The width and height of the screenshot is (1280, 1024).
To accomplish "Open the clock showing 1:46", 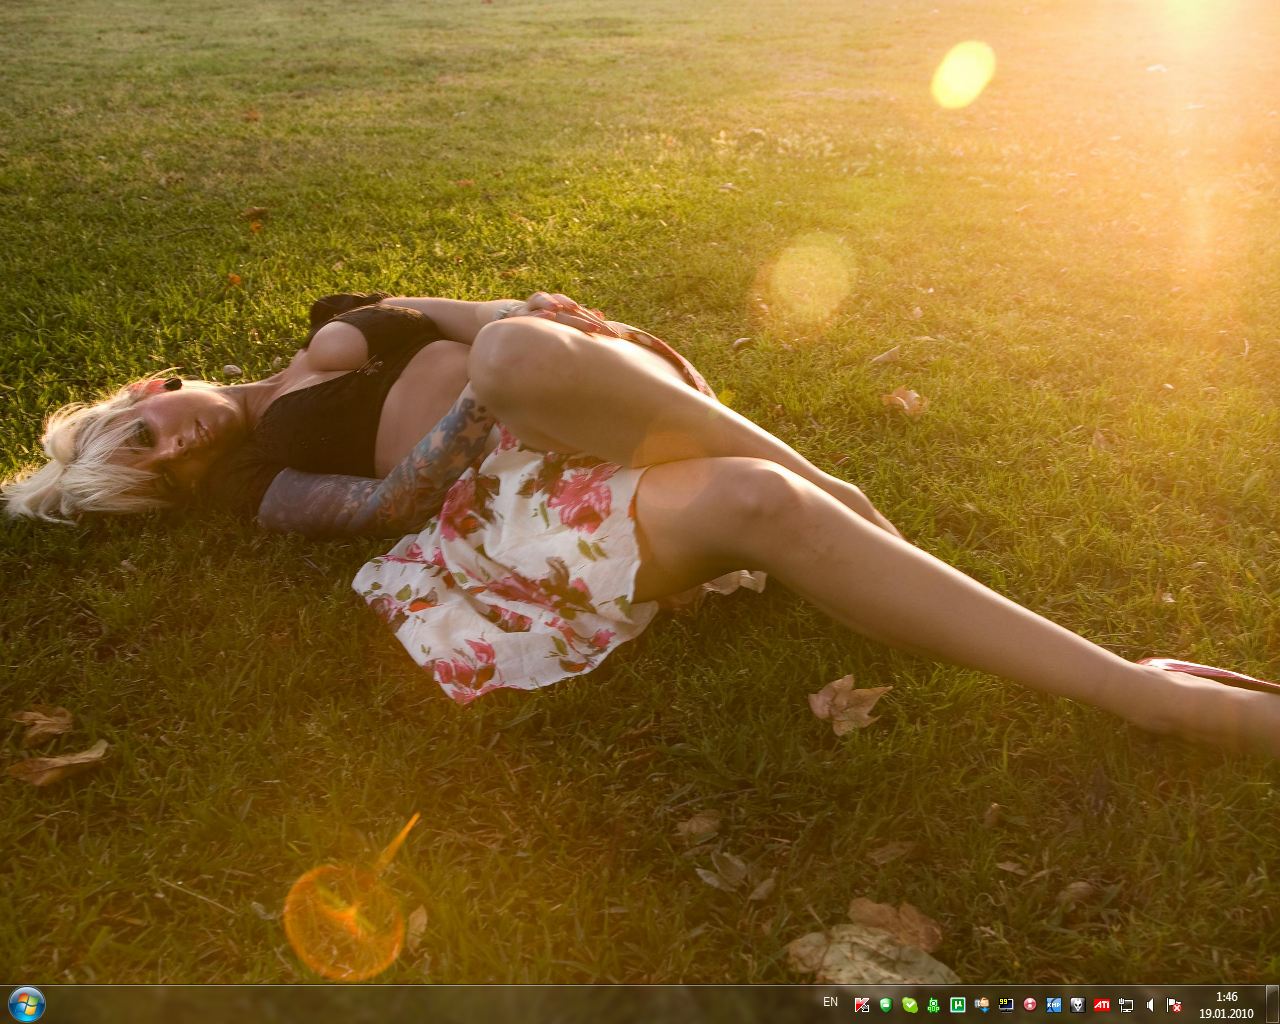I will 1226,1004.
